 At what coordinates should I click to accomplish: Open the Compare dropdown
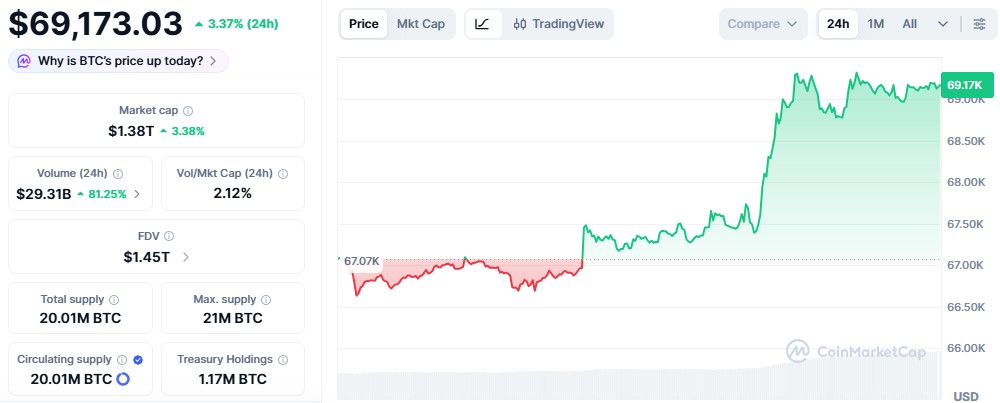(x=763, y=24)
